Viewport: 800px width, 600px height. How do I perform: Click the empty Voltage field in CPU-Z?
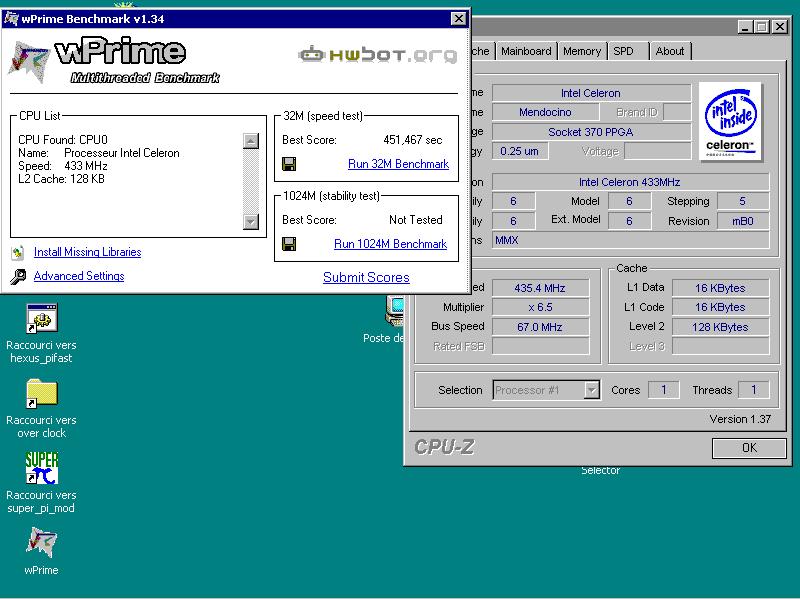point(657,152)
